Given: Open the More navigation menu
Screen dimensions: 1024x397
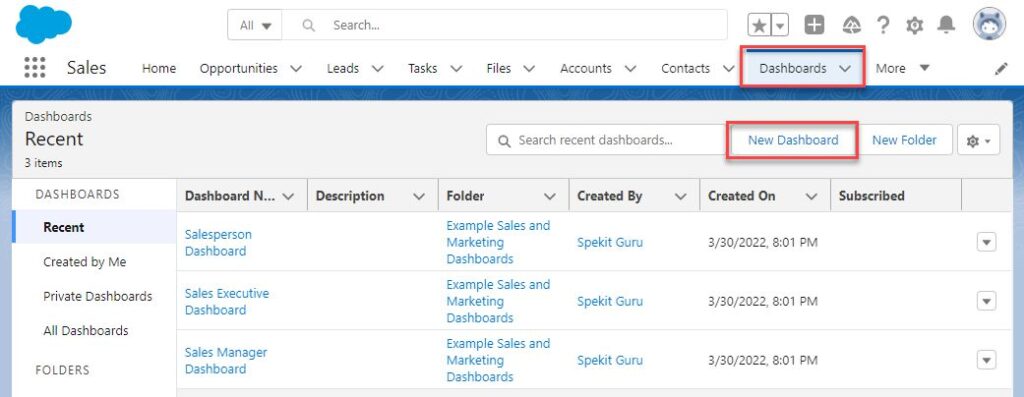Looking at the screenshot, I should click(903, 69).
